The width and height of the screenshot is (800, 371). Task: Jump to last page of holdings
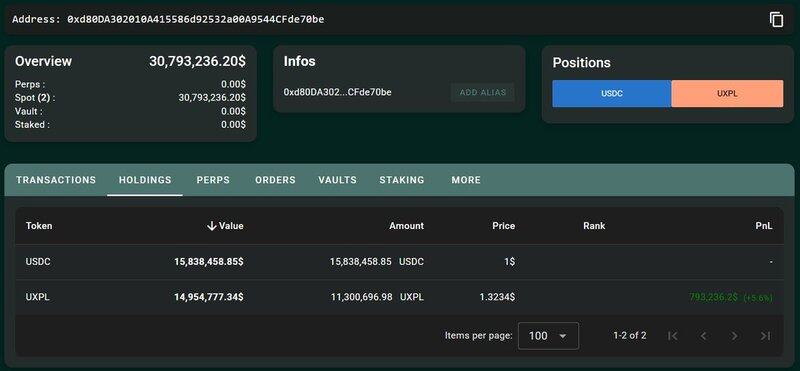point(765,336)
